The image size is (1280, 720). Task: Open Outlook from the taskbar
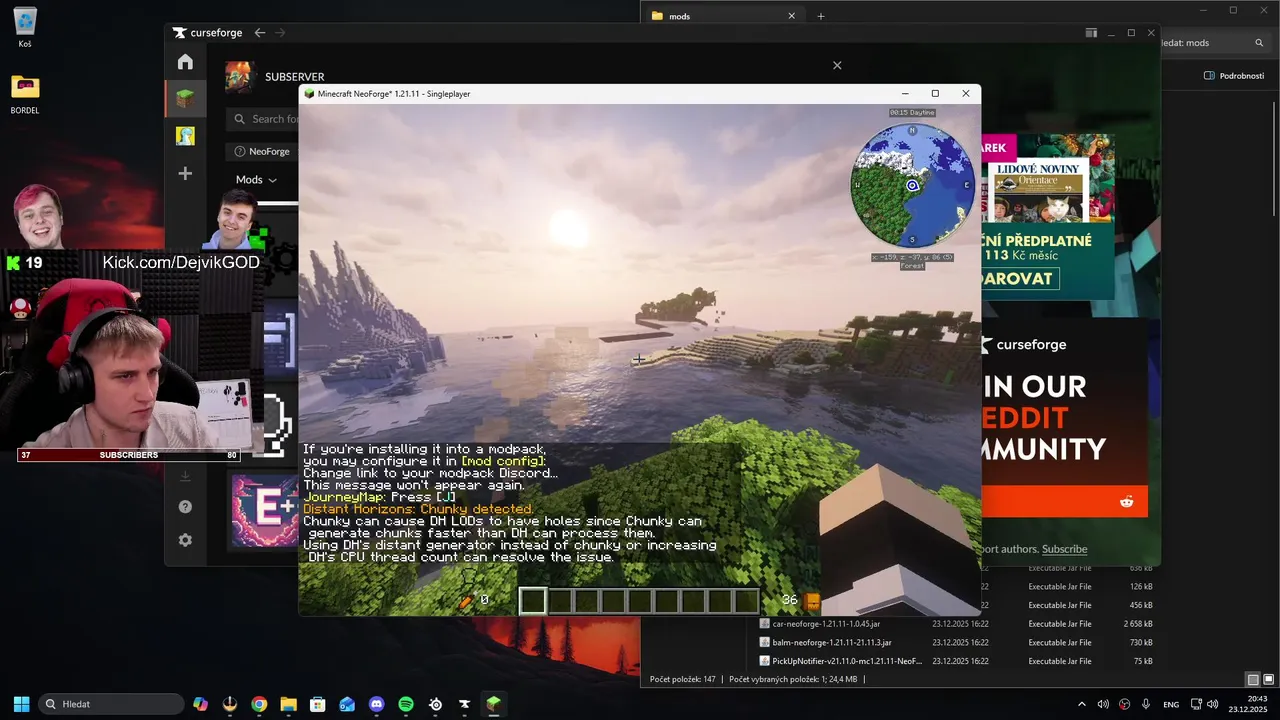coord(347,704)
